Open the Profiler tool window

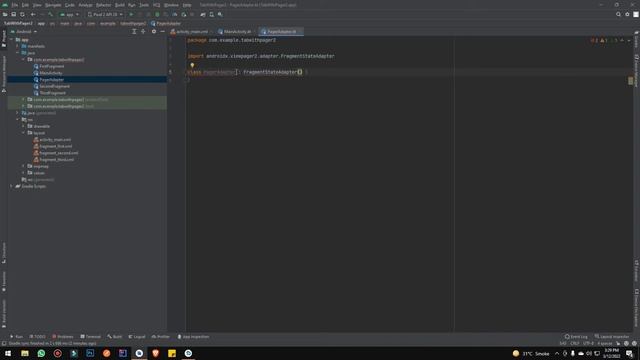(160, 337)
